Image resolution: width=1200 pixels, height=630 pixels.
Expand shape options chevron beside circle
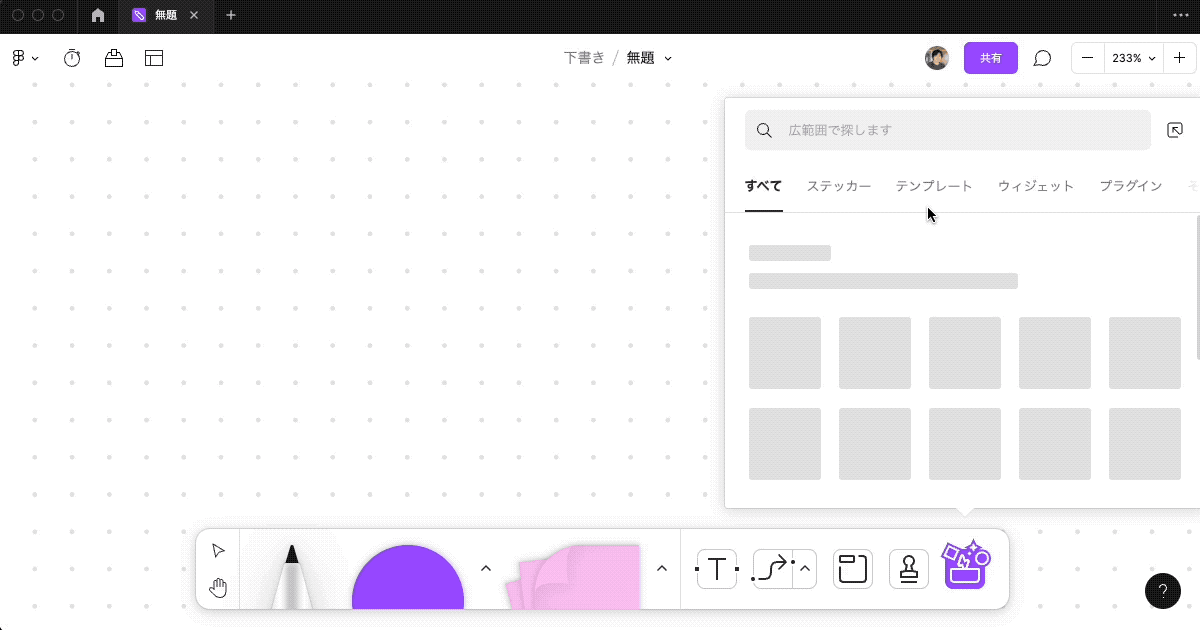coord(486,568)
